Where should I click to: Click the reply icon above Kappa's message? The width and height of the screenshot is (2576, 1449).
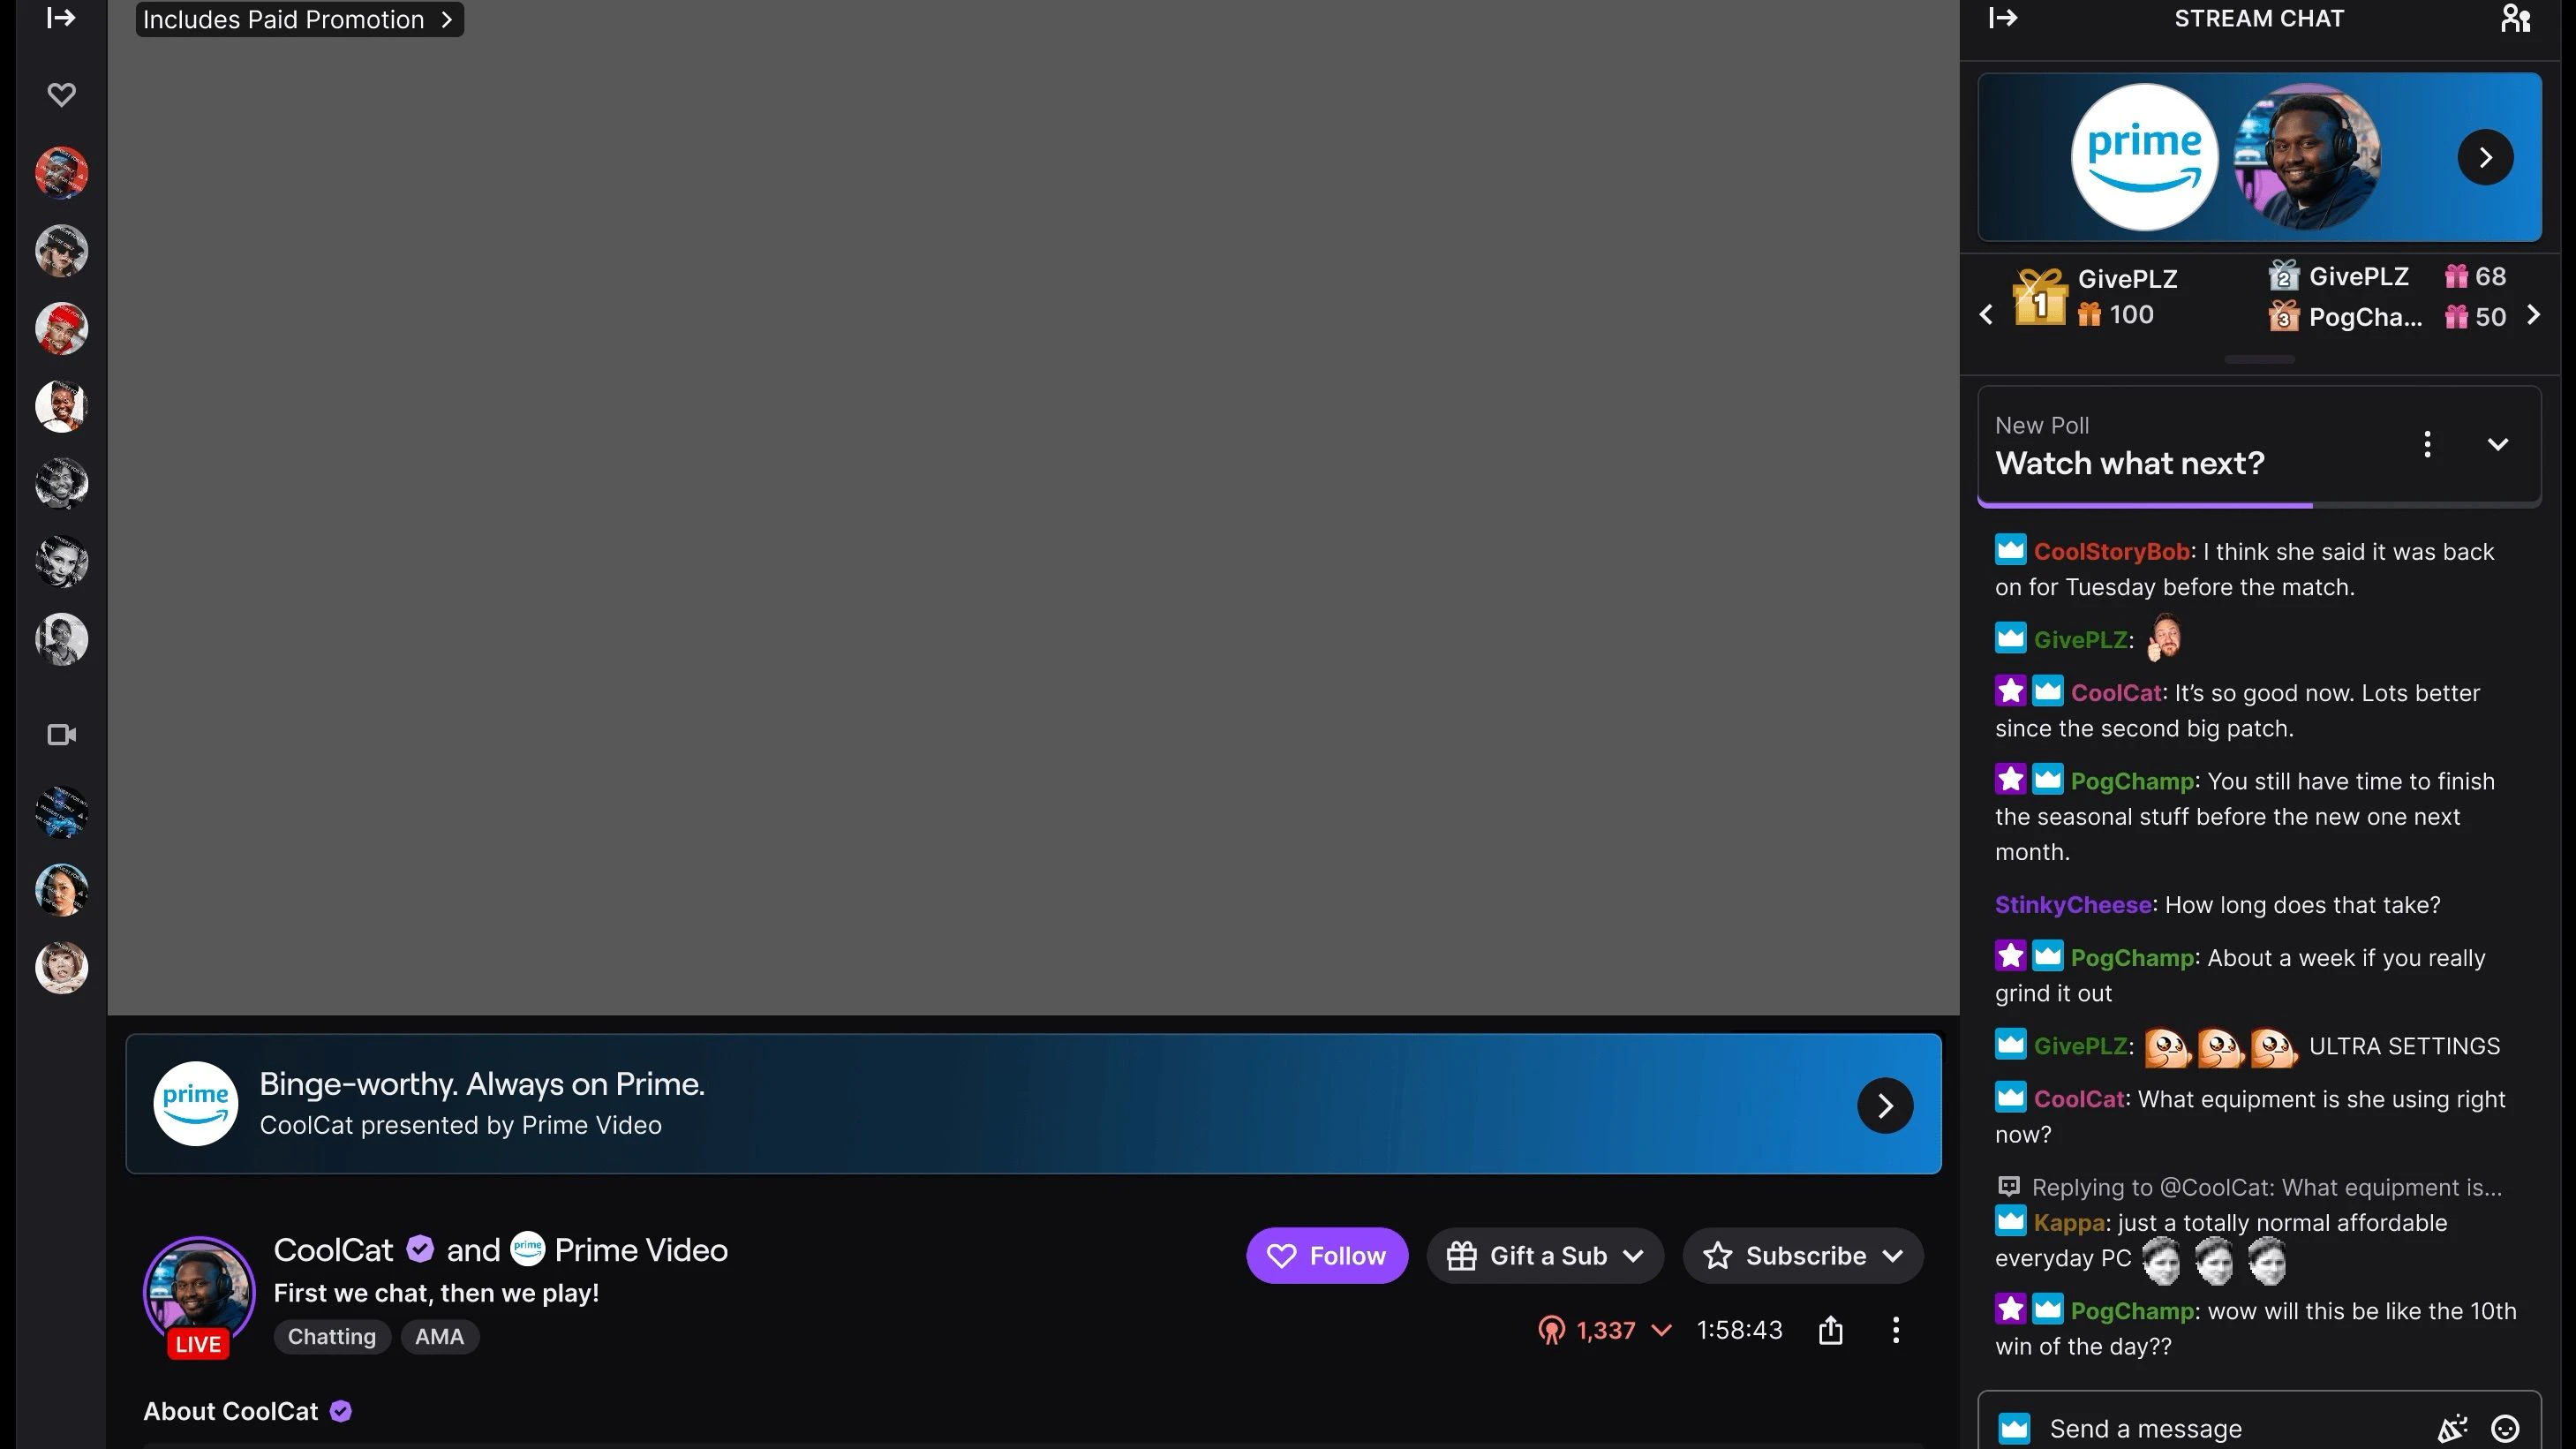(x=2008, y=1187)
